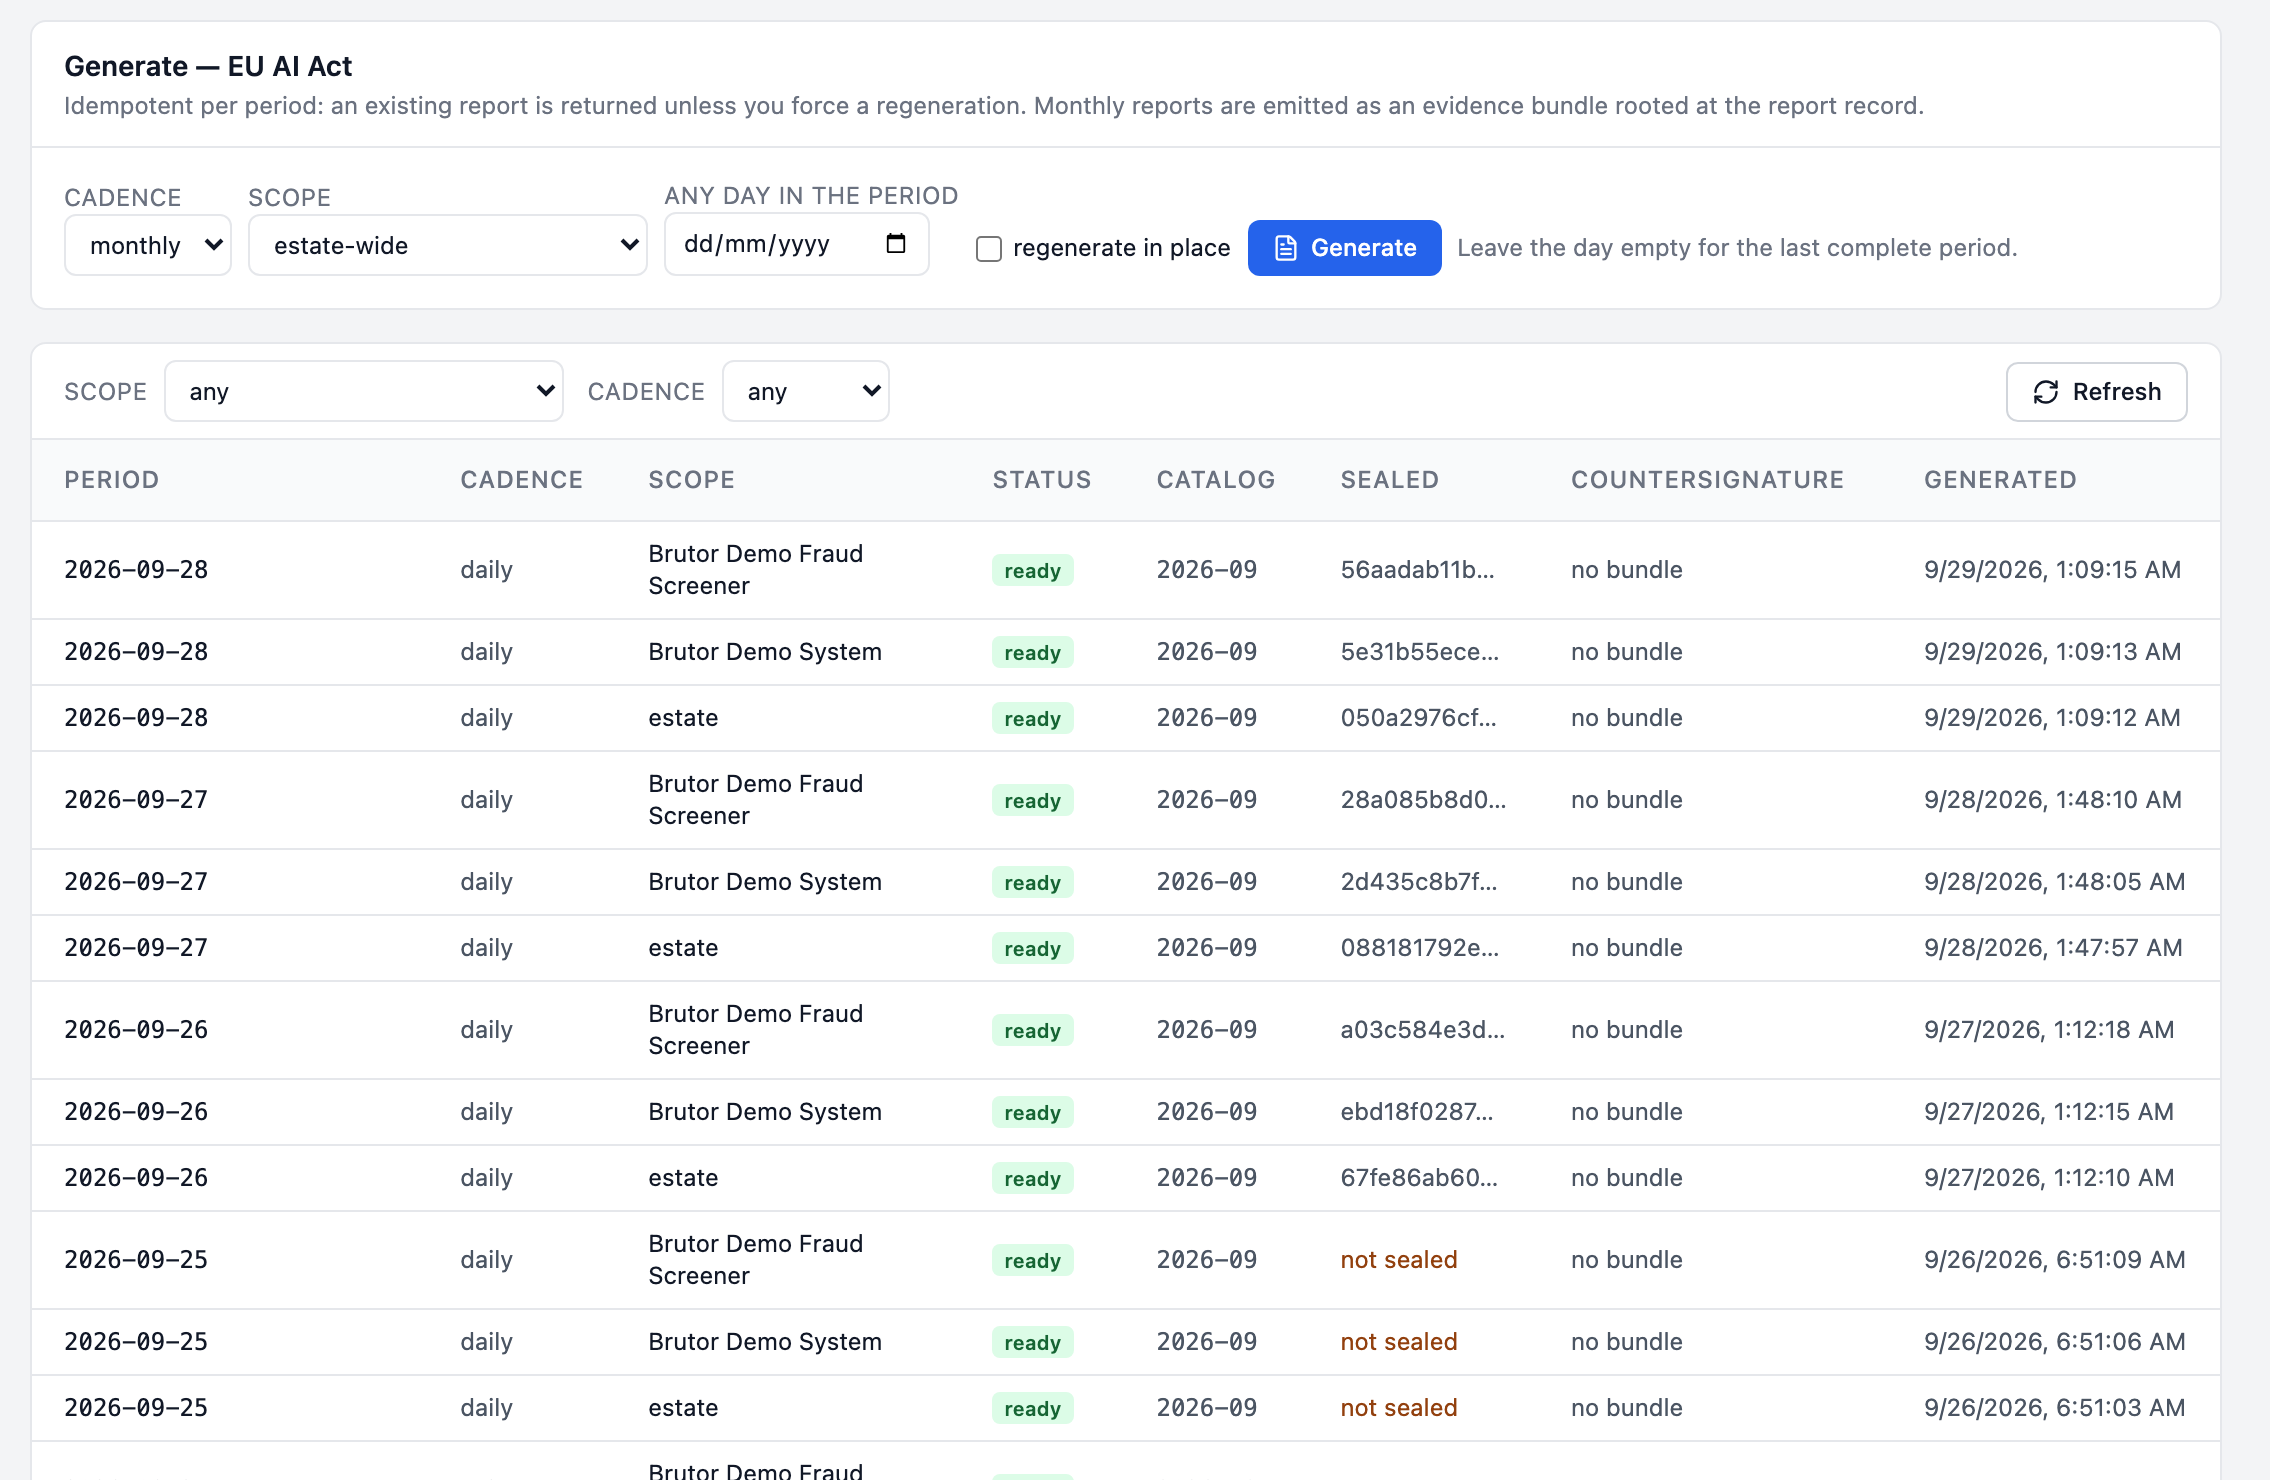
Task: Click Brutor Demo Fraud Screener in row a03c584e3d
Action: point(756,1030)
